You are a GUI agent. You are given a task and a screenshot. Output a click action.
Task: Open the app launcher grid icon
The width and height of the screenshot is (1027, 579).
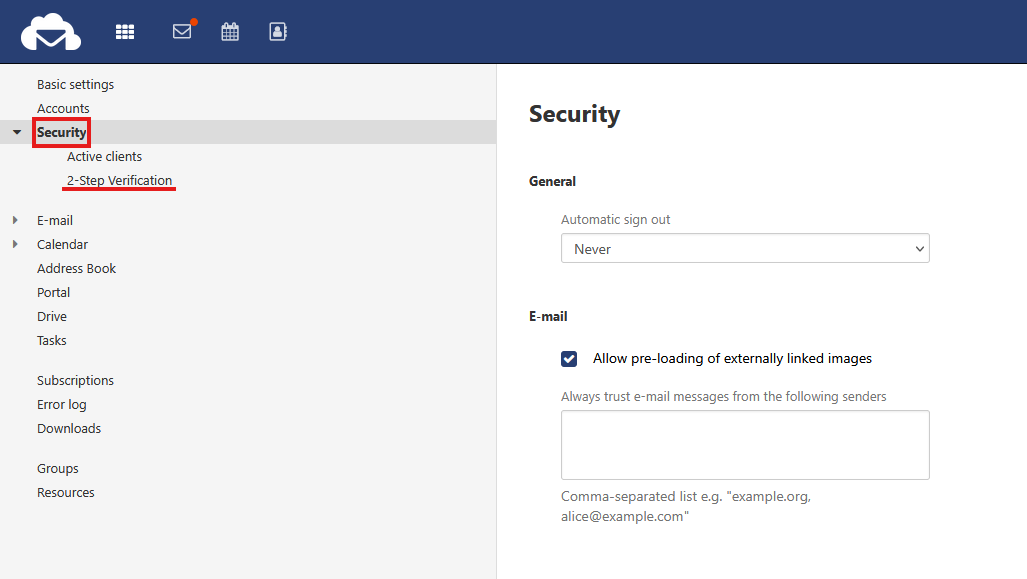coord(125,32)
